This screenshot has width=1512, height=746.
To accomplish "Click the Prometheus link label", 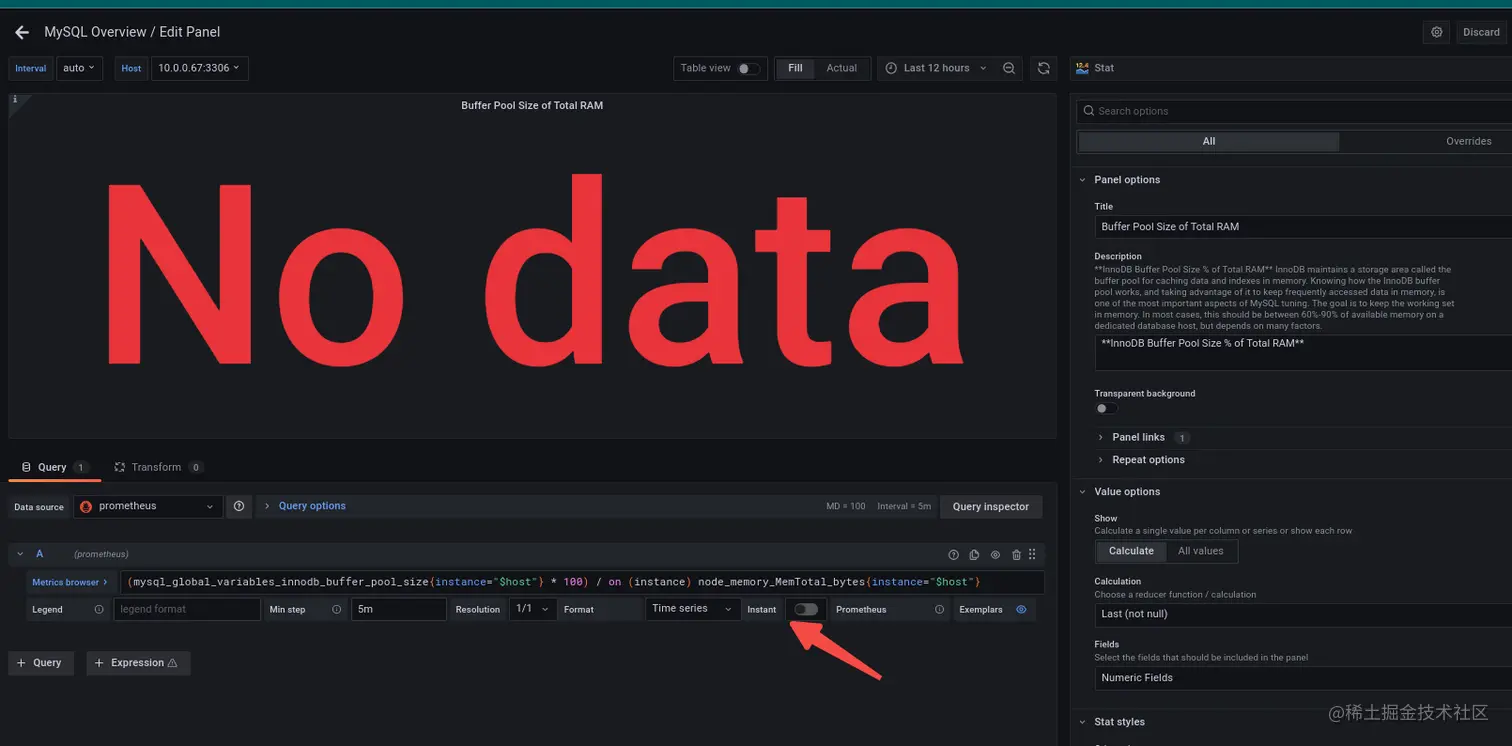I will click(x=861, y=609).
